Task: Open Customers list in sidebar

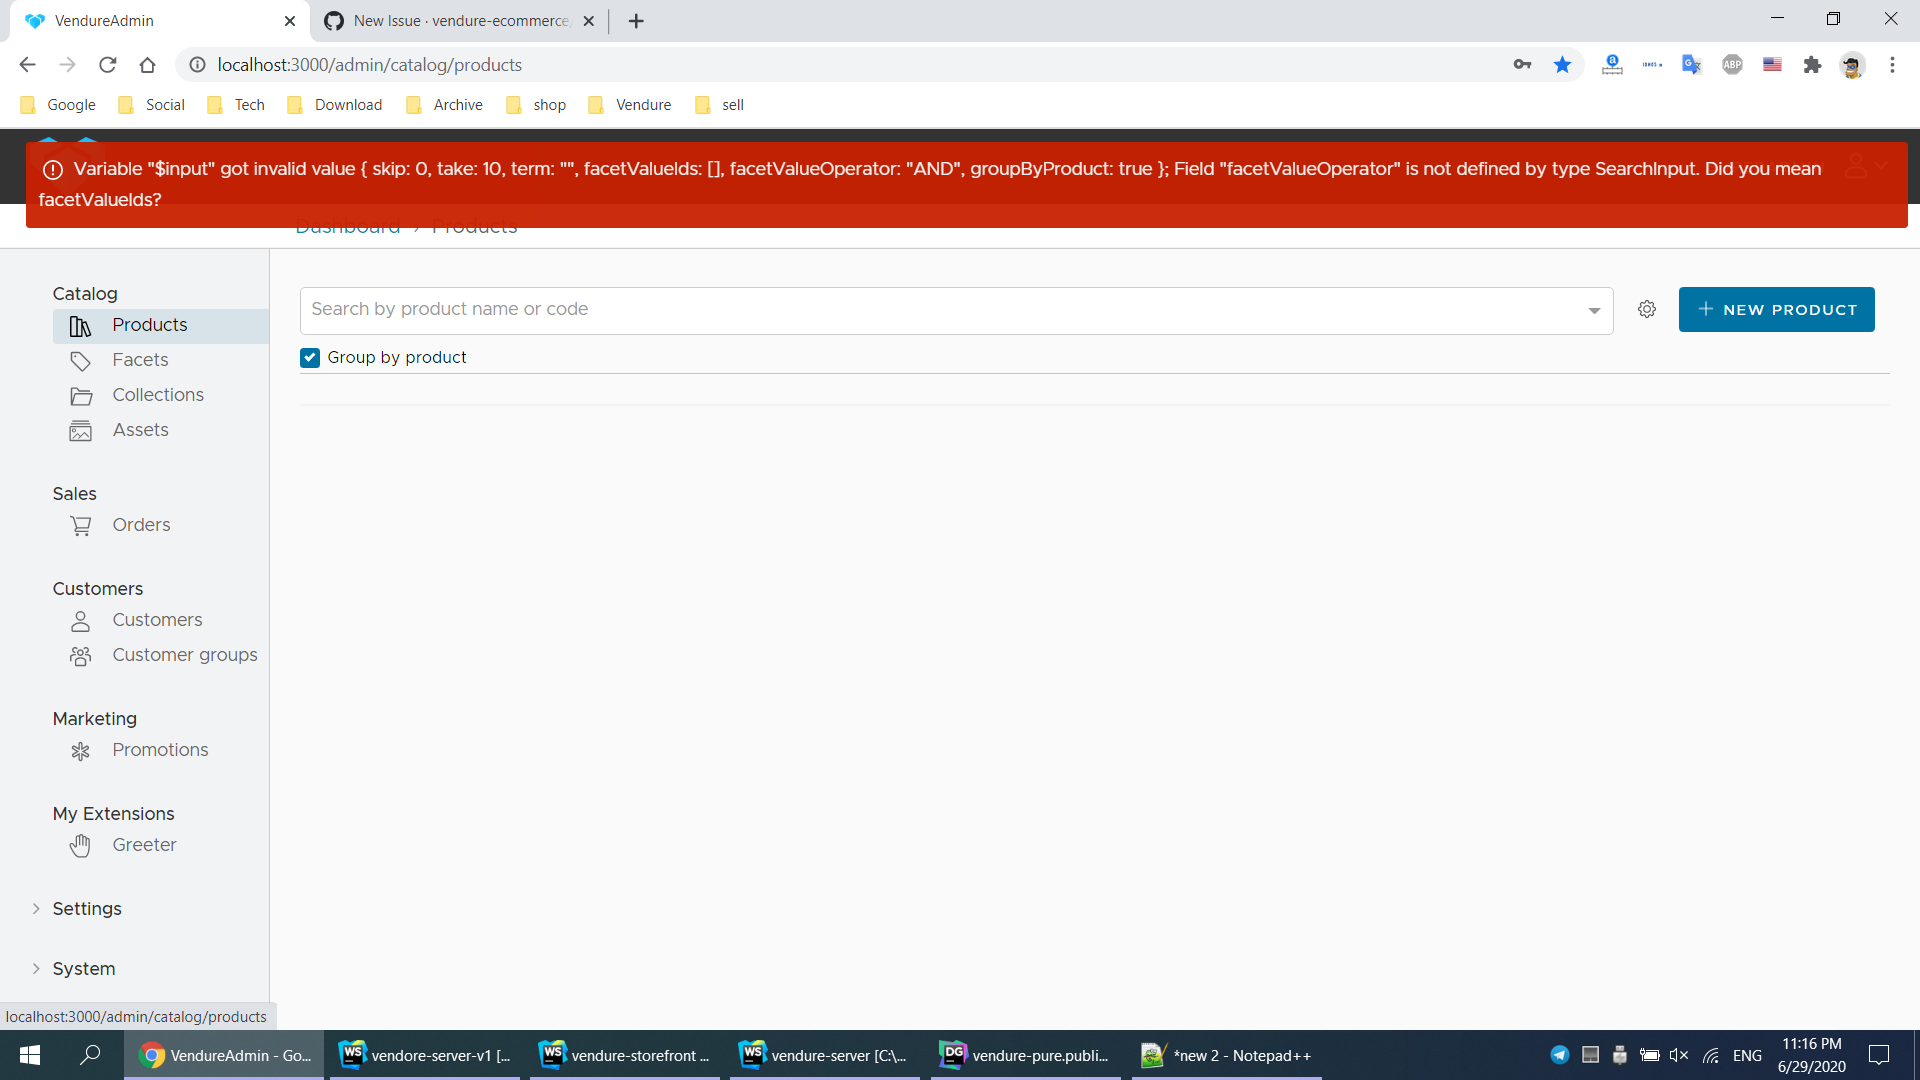Action: click(157, 620)
